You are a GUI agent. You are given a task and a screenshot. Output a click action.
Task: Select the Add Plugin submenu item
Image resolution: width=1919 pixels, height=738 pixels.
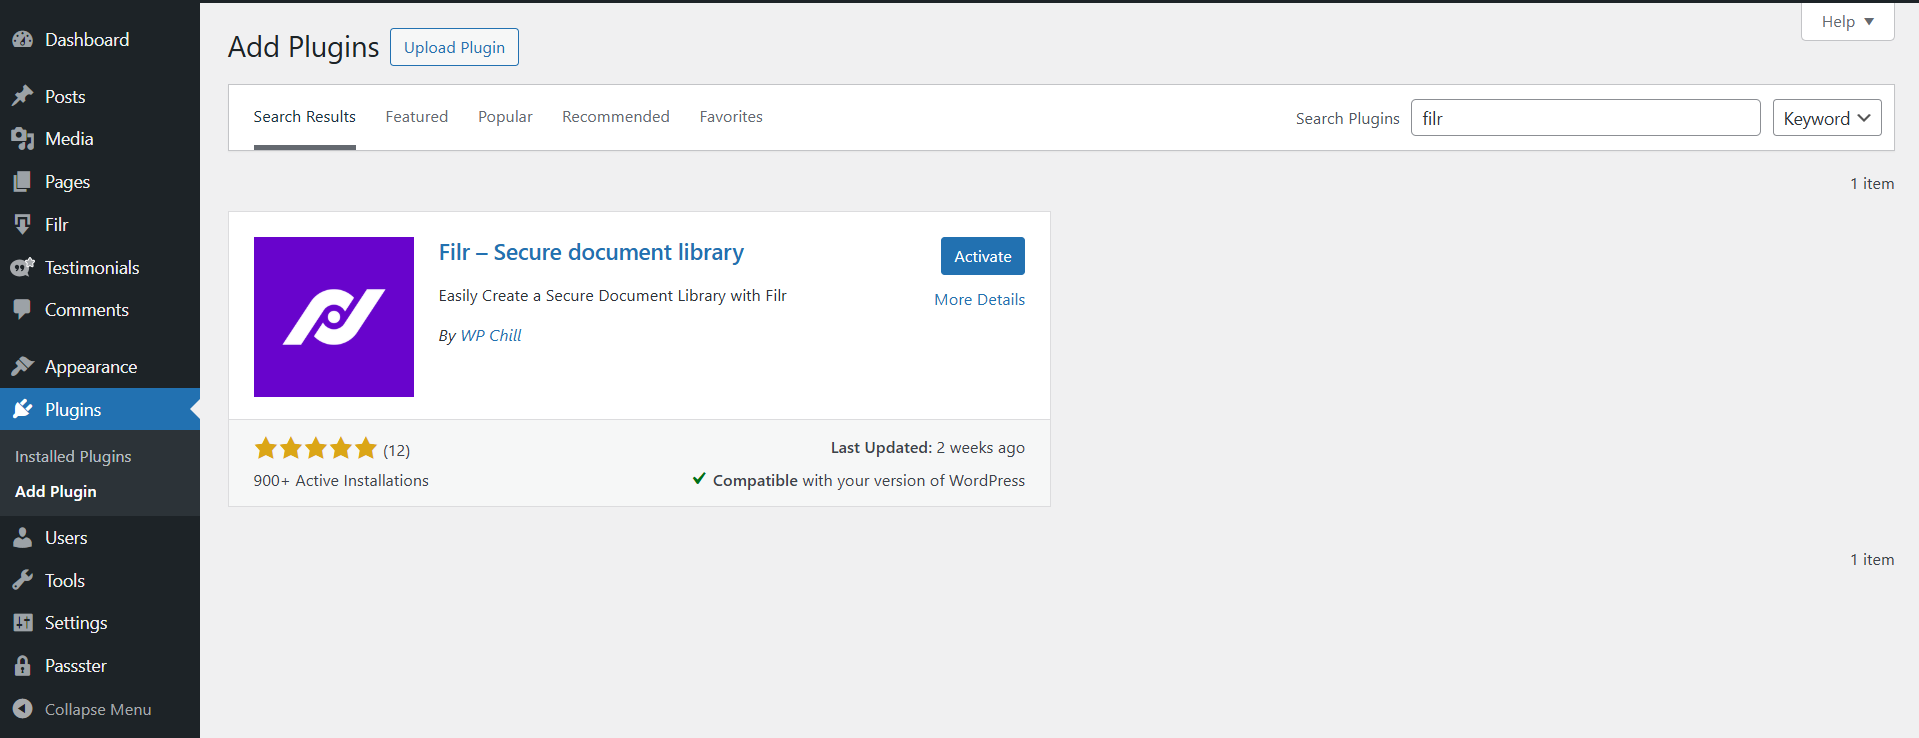coord(56,491)
